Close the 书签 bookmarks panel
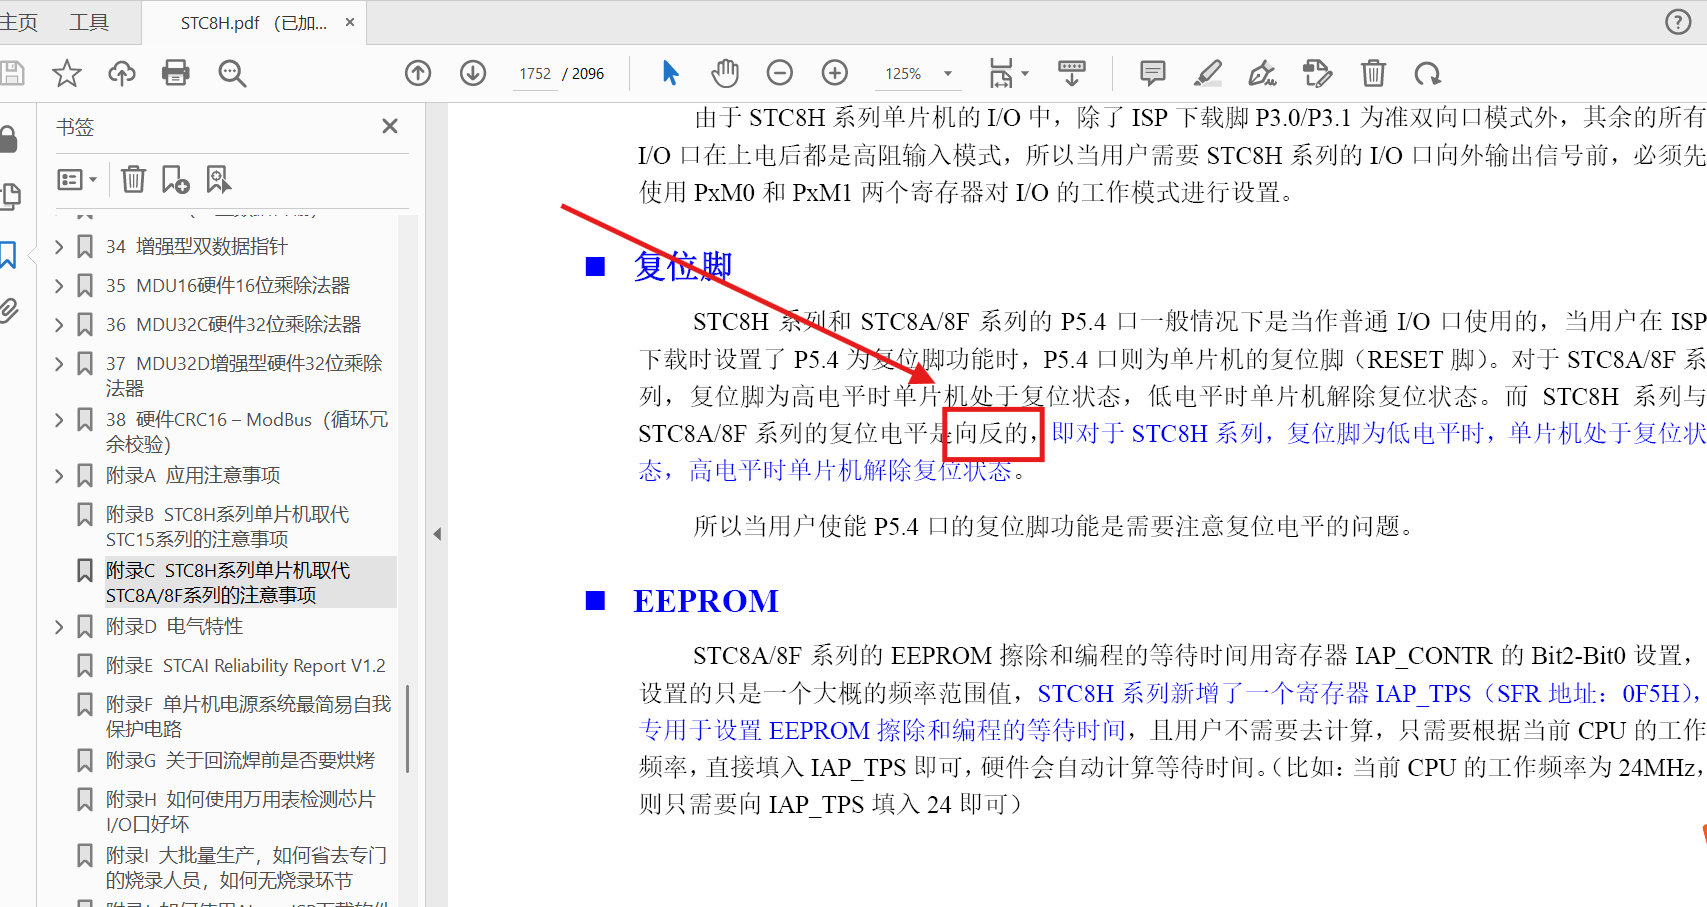Screen dimensions: 1707x907 (390, 126)
